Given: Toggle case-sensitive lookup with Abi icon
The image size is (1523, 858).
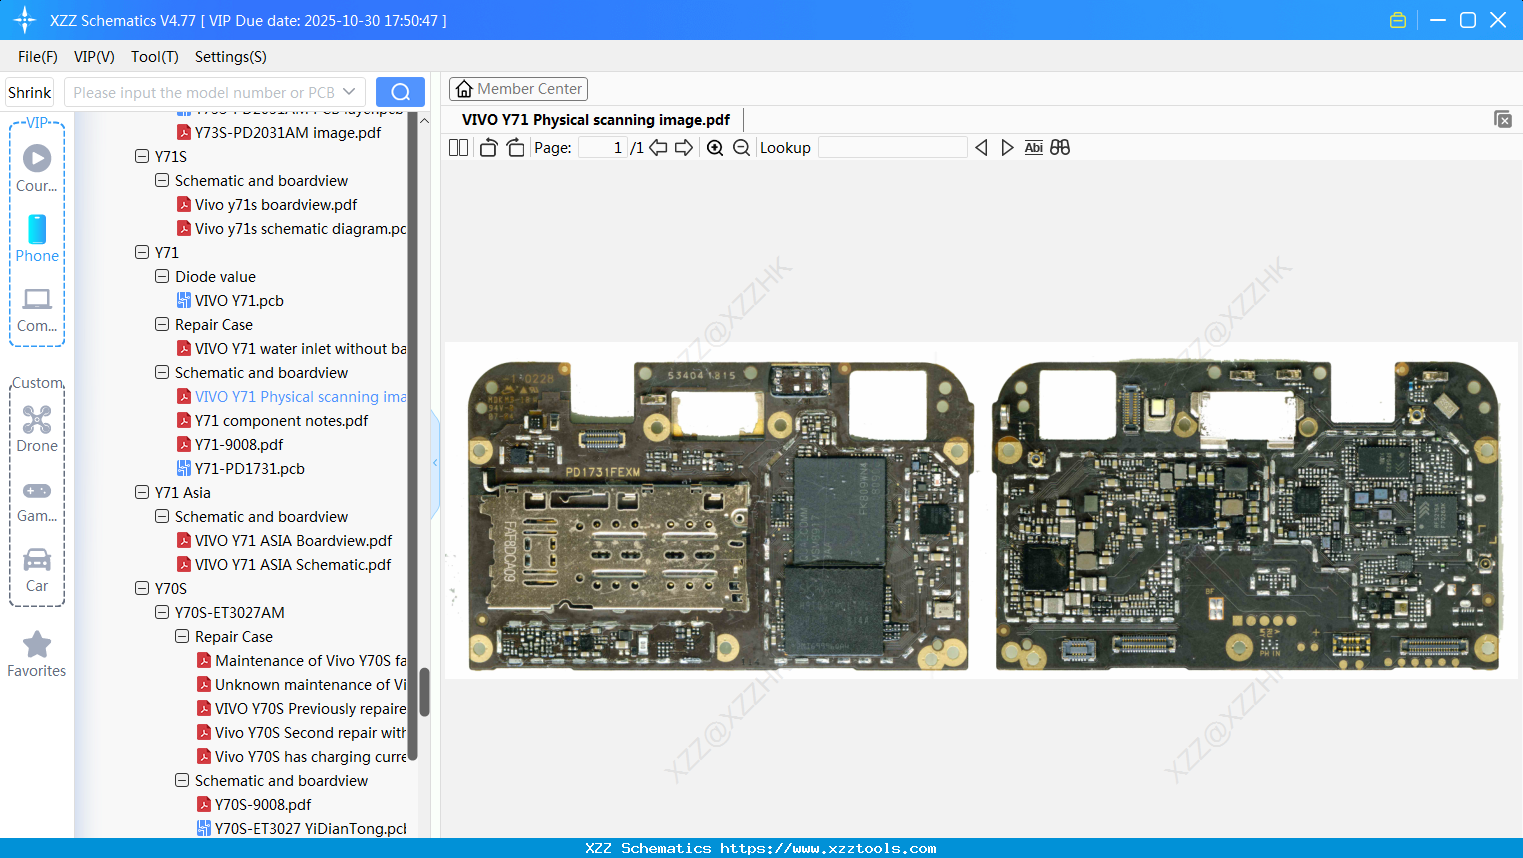Looking at the screenshot, I should tap(1033, 147).
